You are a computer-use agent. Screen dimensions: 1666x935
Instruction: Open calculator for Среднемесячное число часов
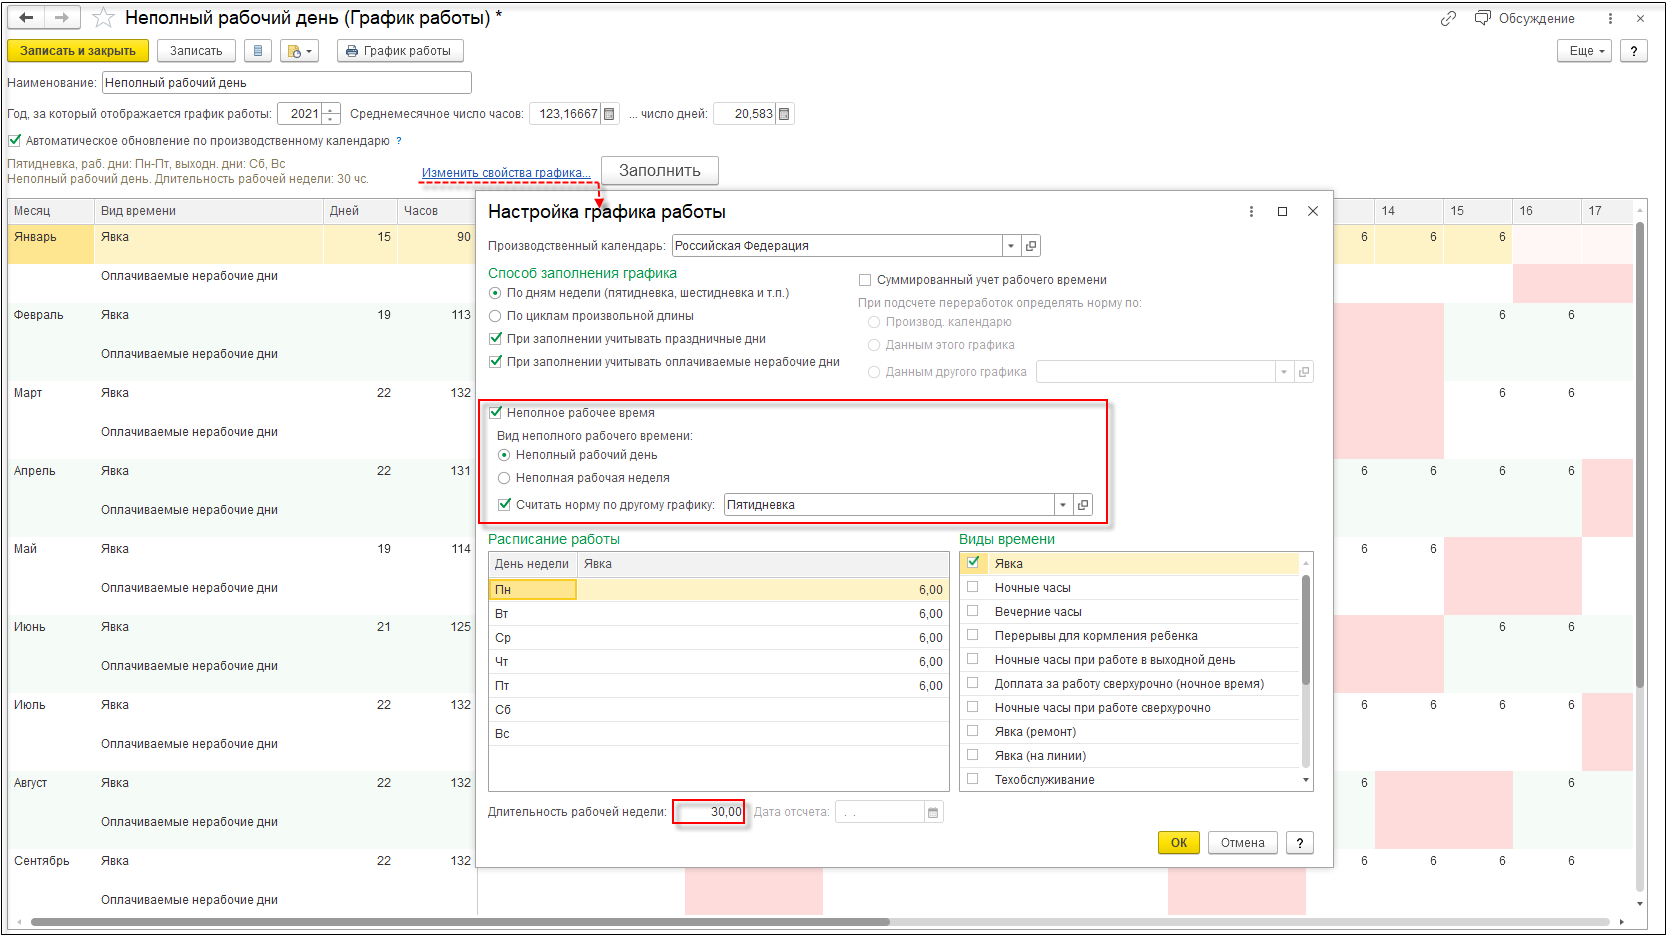click(609, 114)
